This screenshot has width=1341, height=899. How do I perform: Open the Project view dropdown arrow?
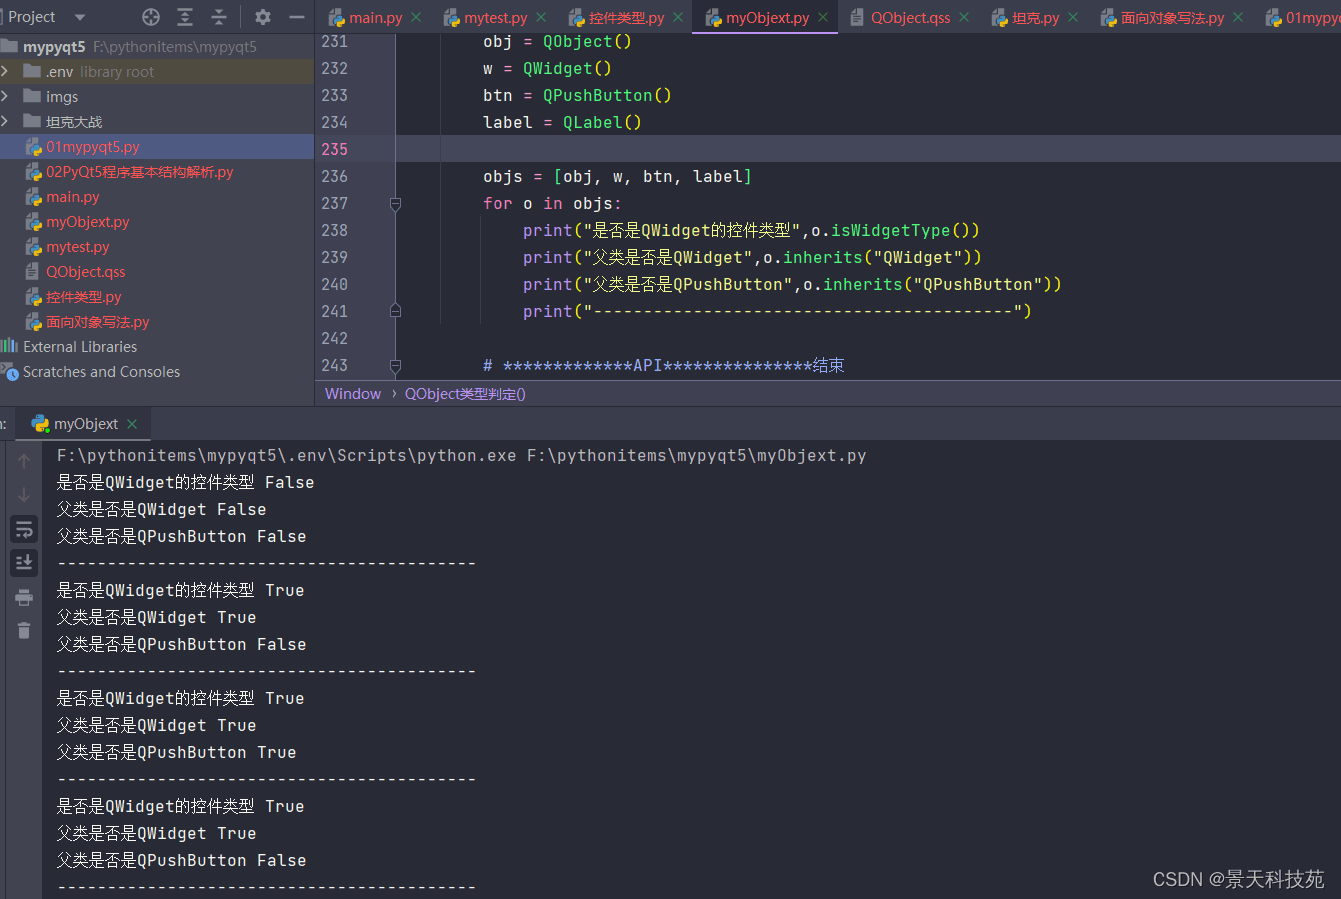click(x=80, y=17)
